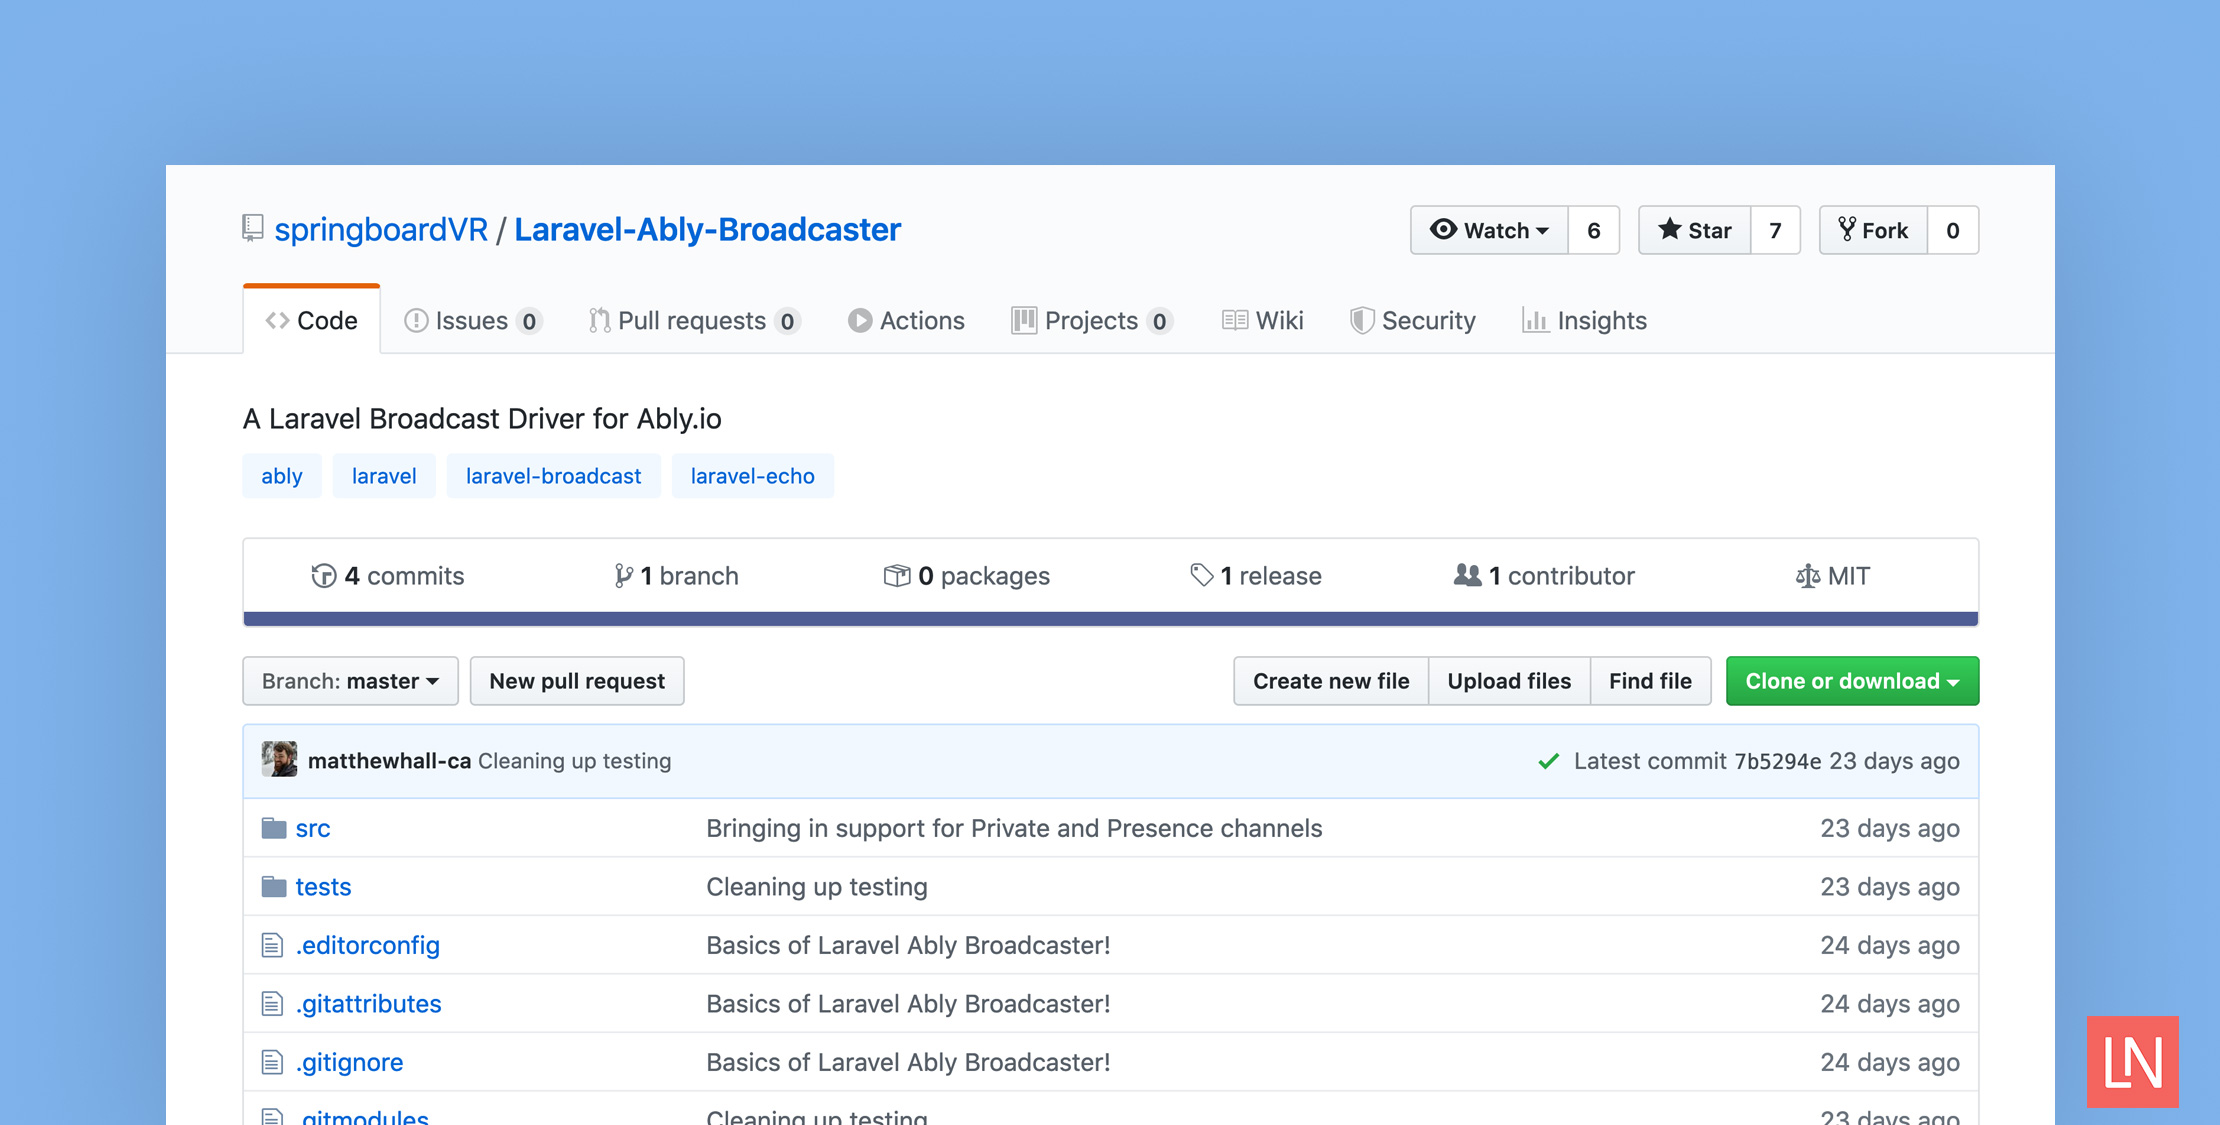2220x1125 pixels.
Task: Open the tests folder link
Action: point(323,887)
